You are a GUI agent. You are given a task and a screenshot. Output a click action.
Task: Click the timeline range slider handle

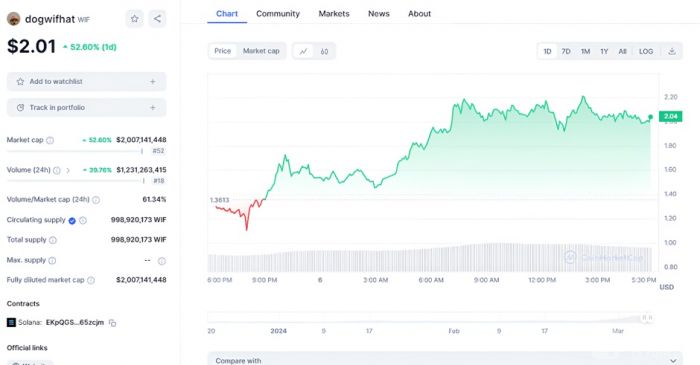point(647,318)
